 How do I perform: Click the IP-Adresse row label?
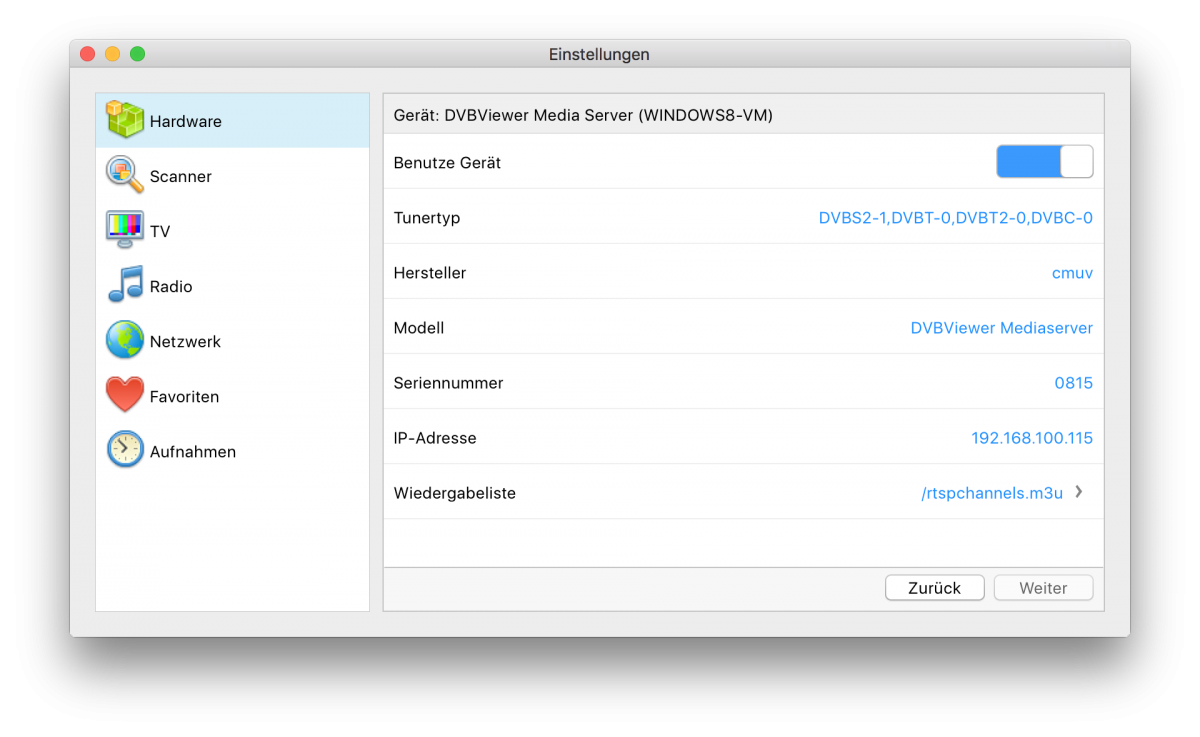coord(435,438)
